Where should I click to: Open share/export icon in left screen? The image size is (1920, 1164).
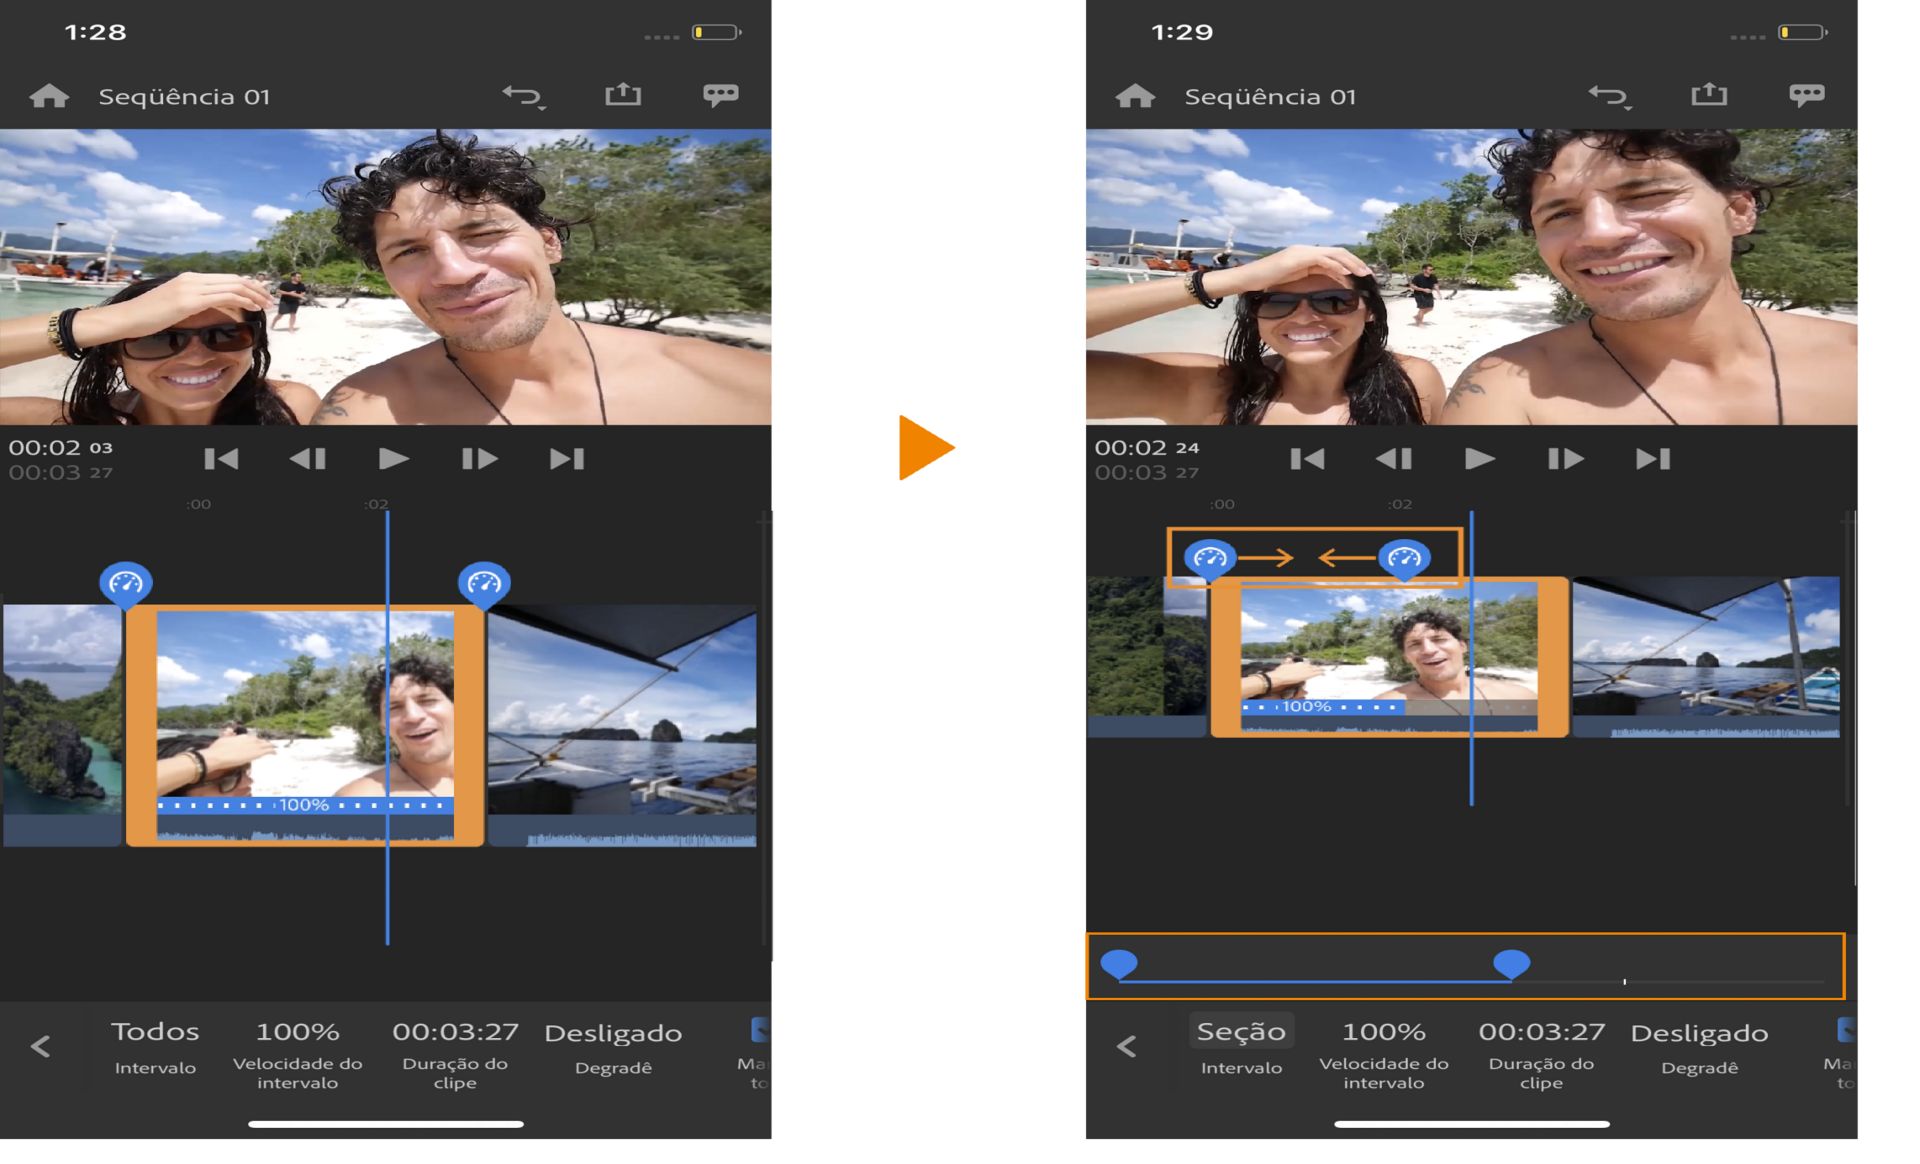pos(622,95)
